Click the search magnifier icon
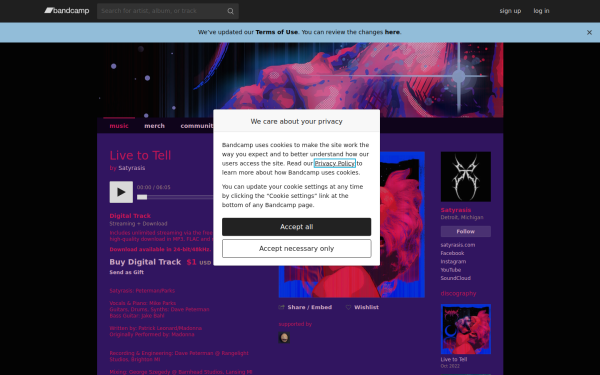Viewport: 600px width, 375px height. tap(230, 11)
